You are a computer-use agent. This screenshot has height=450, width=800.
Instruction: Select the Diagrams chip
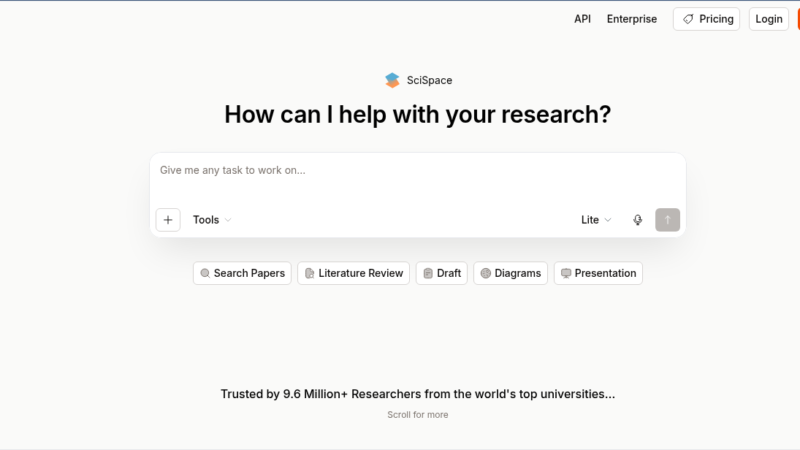(x=511, y=273)
